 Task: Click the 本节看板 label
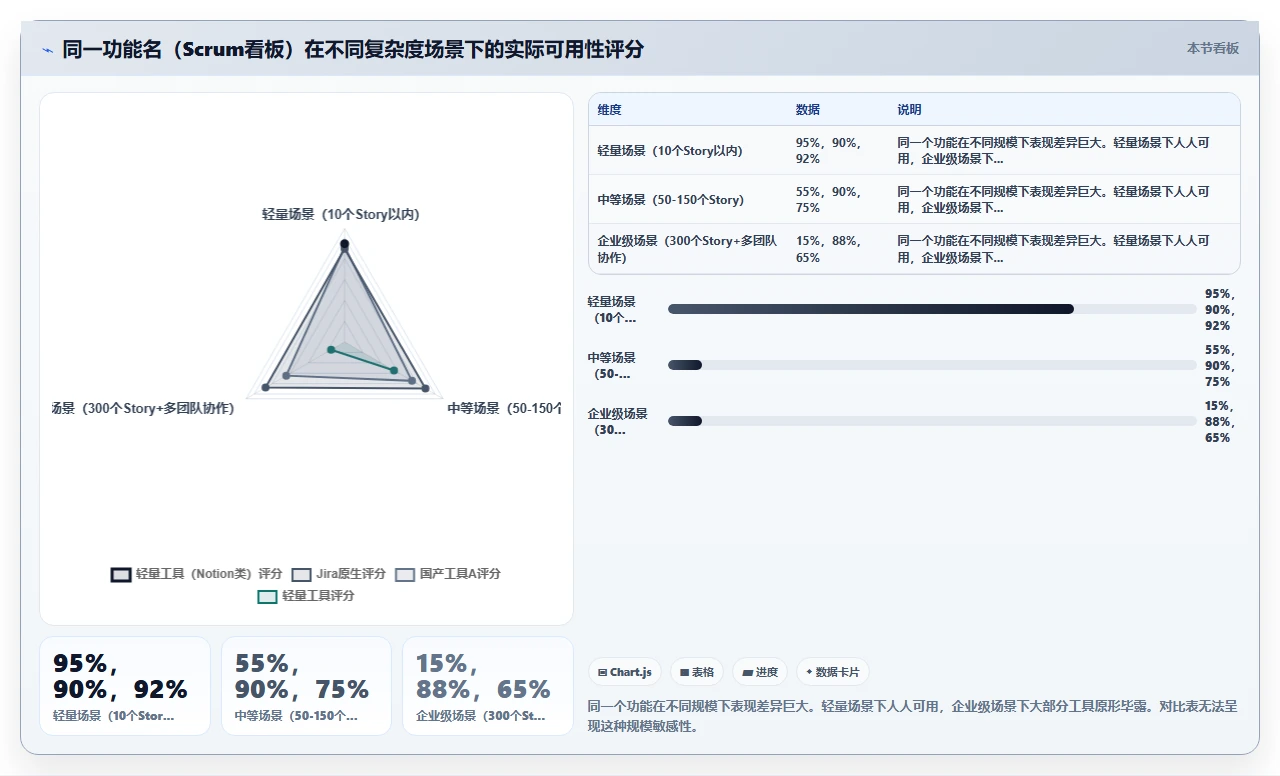point(1213,48)
